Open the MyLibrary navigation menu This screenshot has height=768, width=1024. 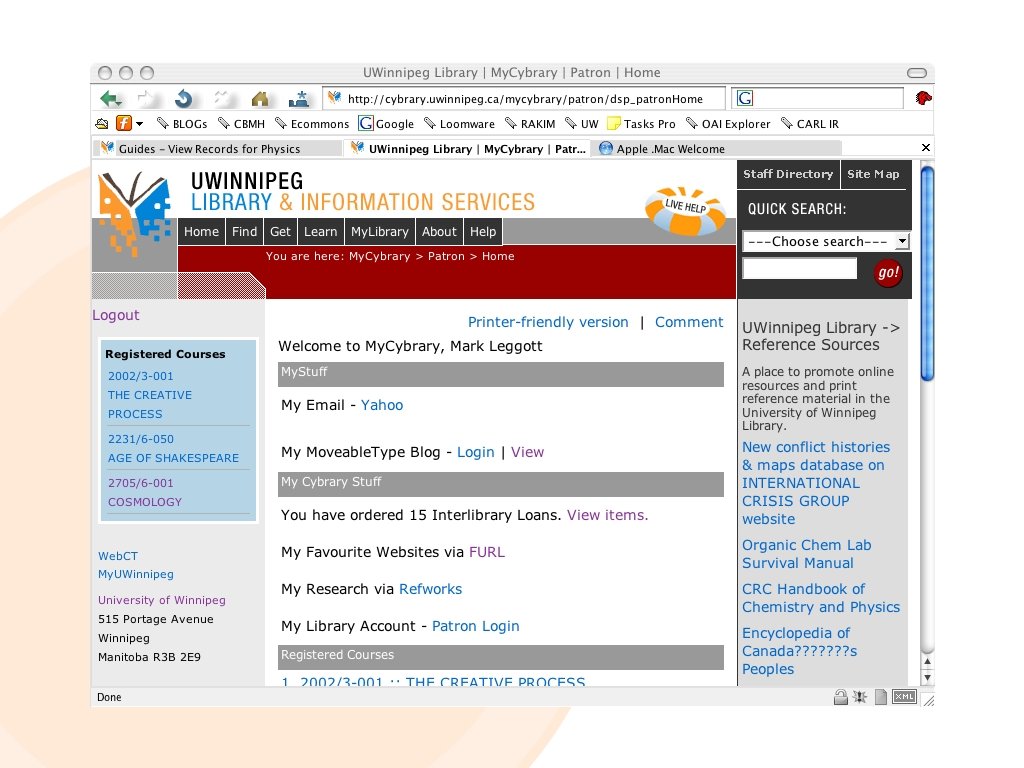point(379,232)
